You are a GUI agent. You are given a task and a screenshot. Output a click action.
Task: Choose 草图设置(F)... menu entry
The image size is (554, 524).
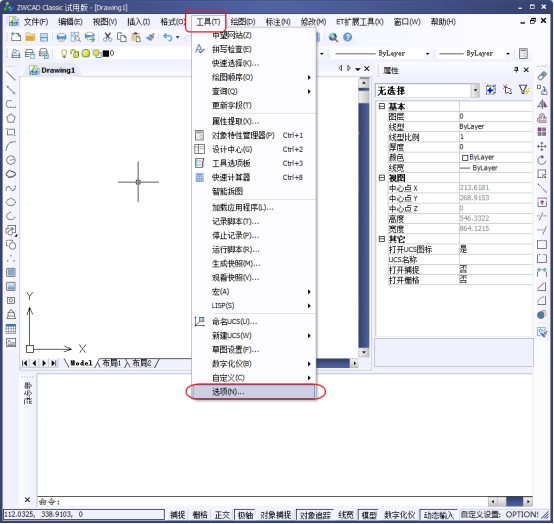254,349
